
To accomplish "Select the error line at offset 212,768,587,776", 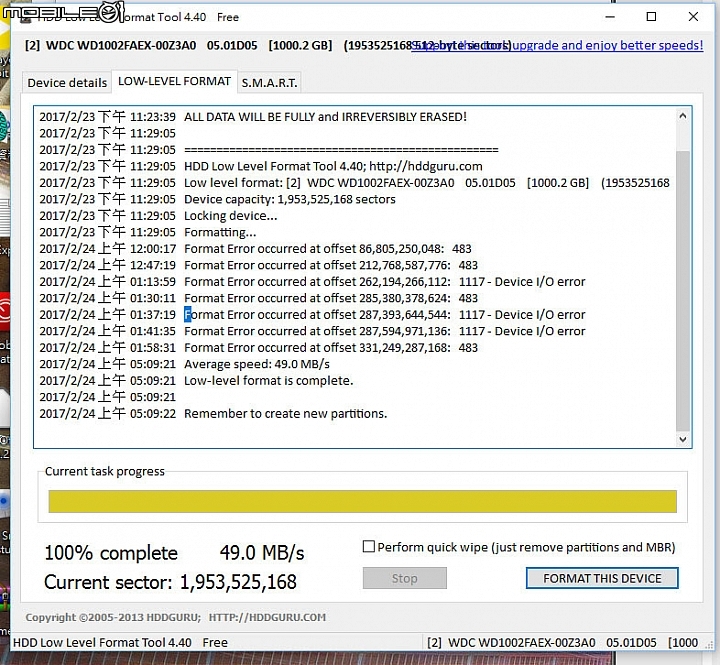I will click(259, 265).
